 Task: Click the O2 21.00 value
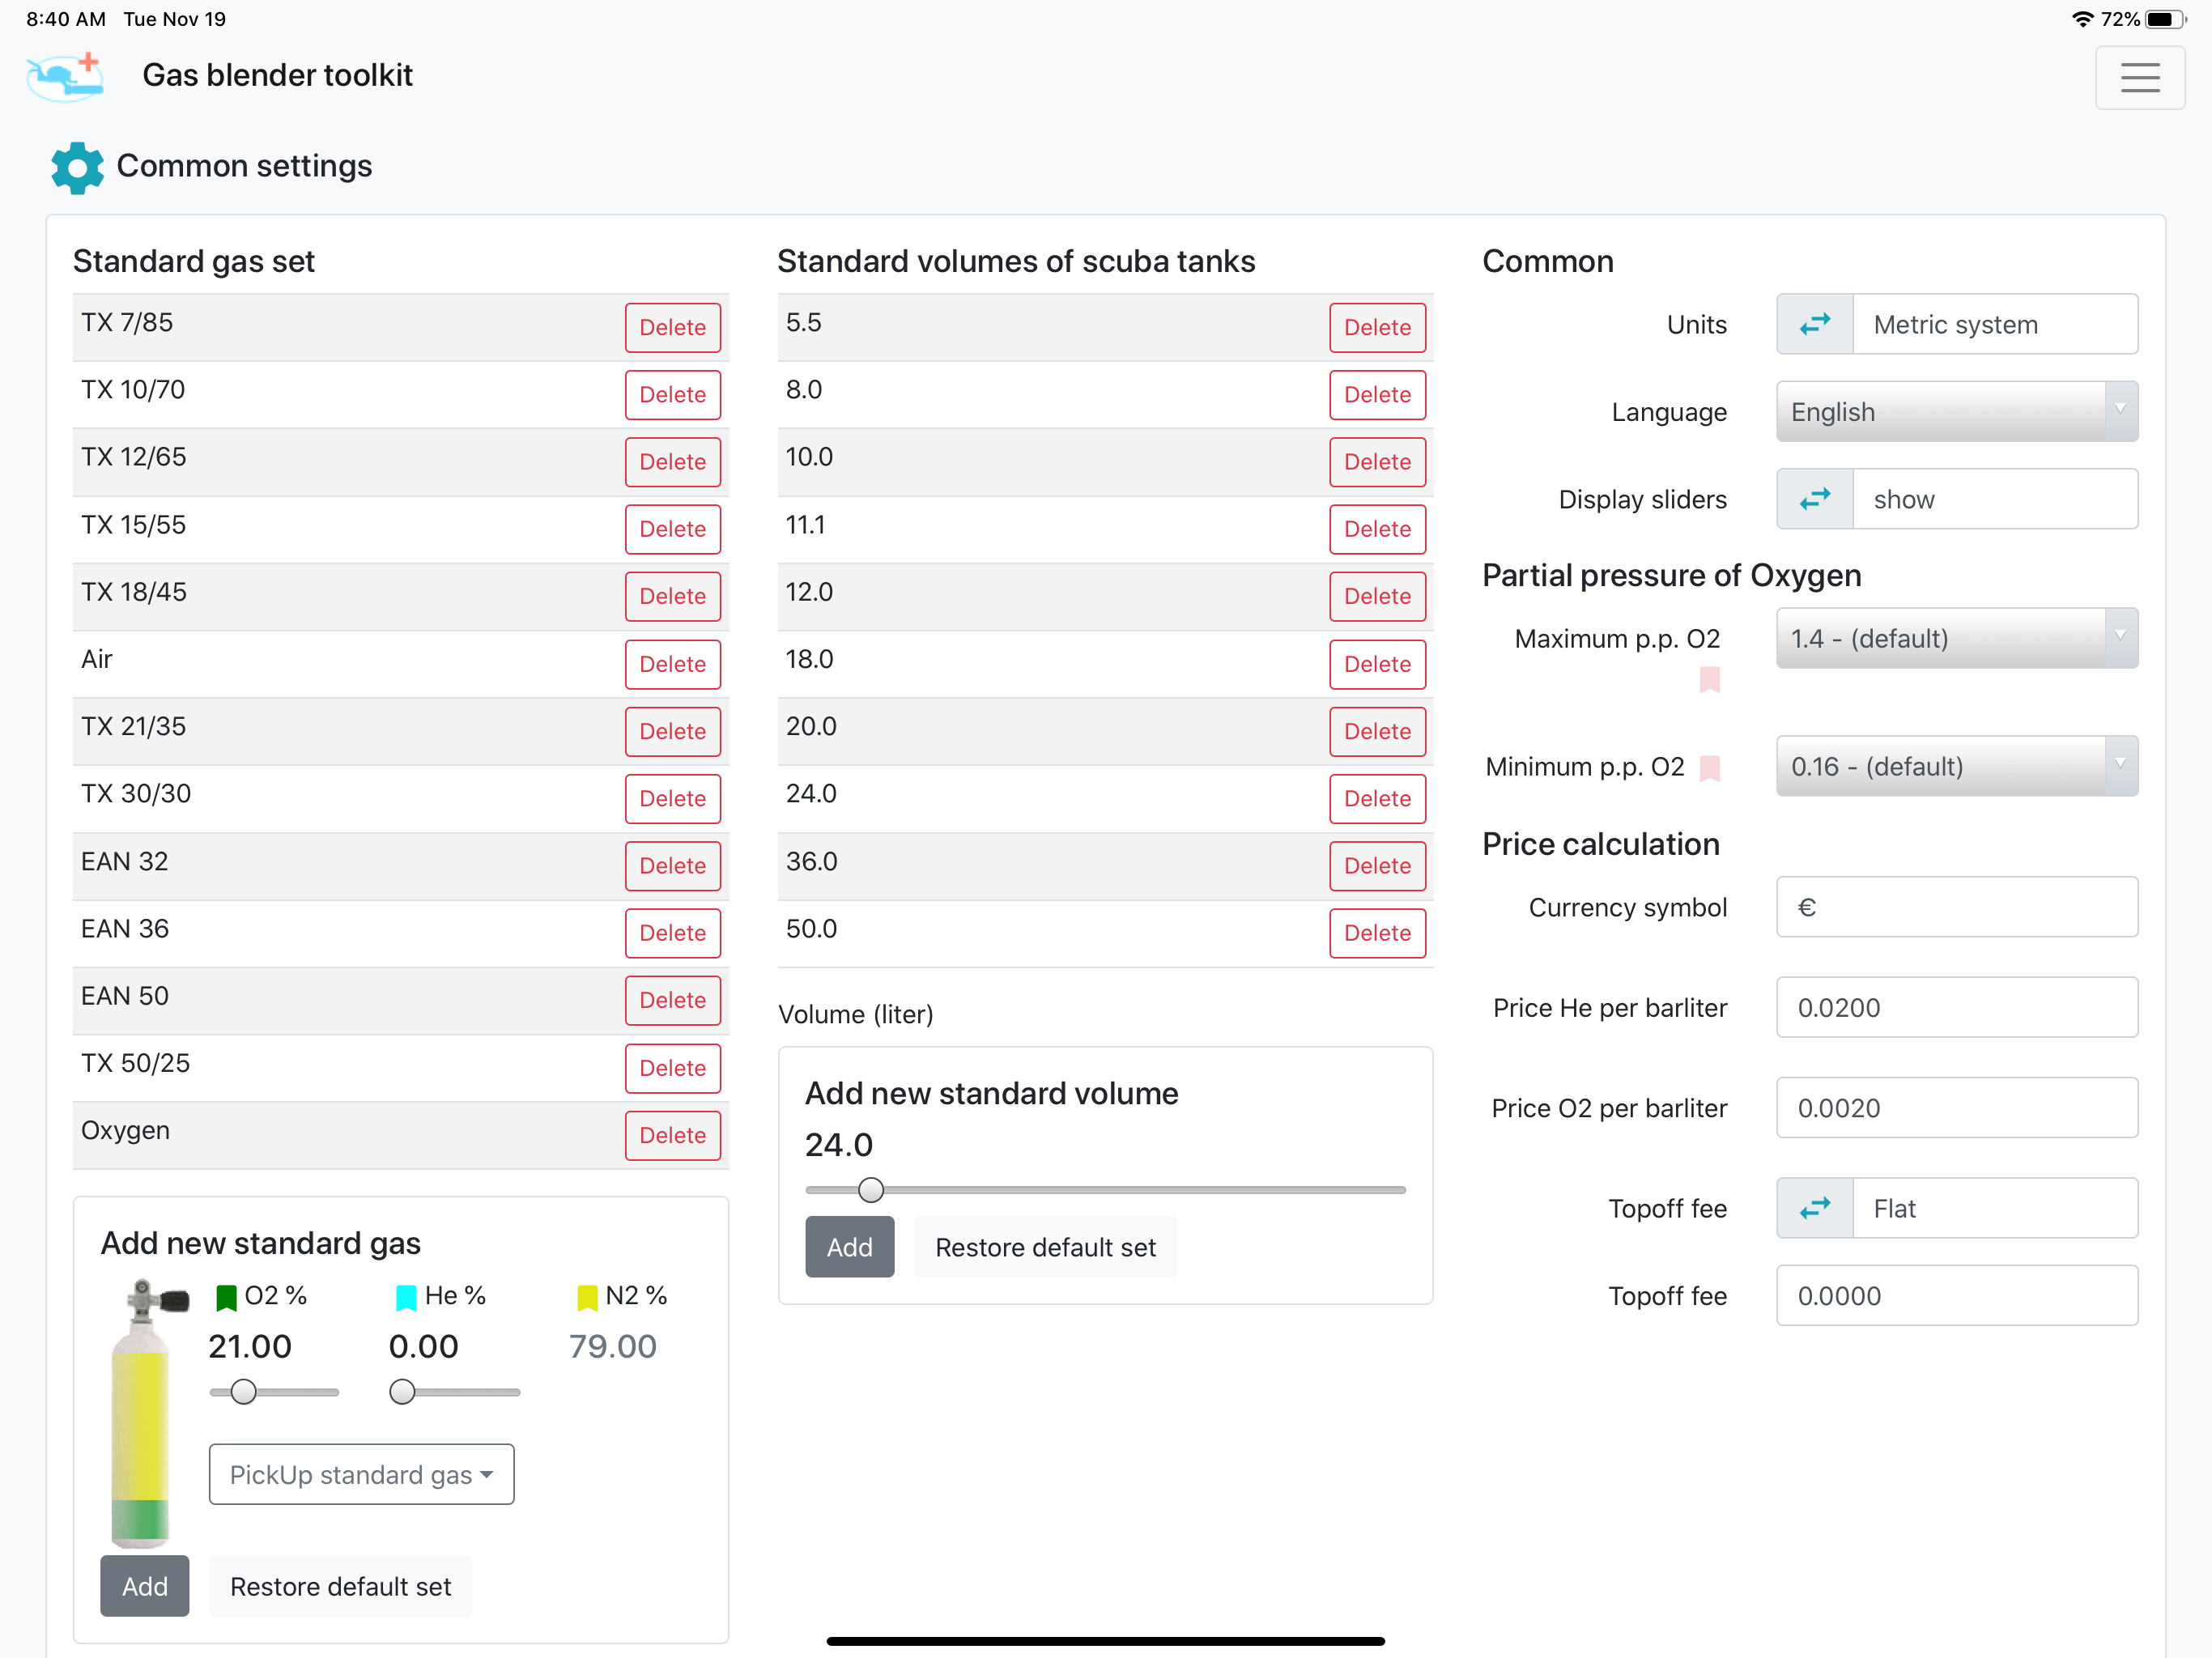[x=250, y=1346]
